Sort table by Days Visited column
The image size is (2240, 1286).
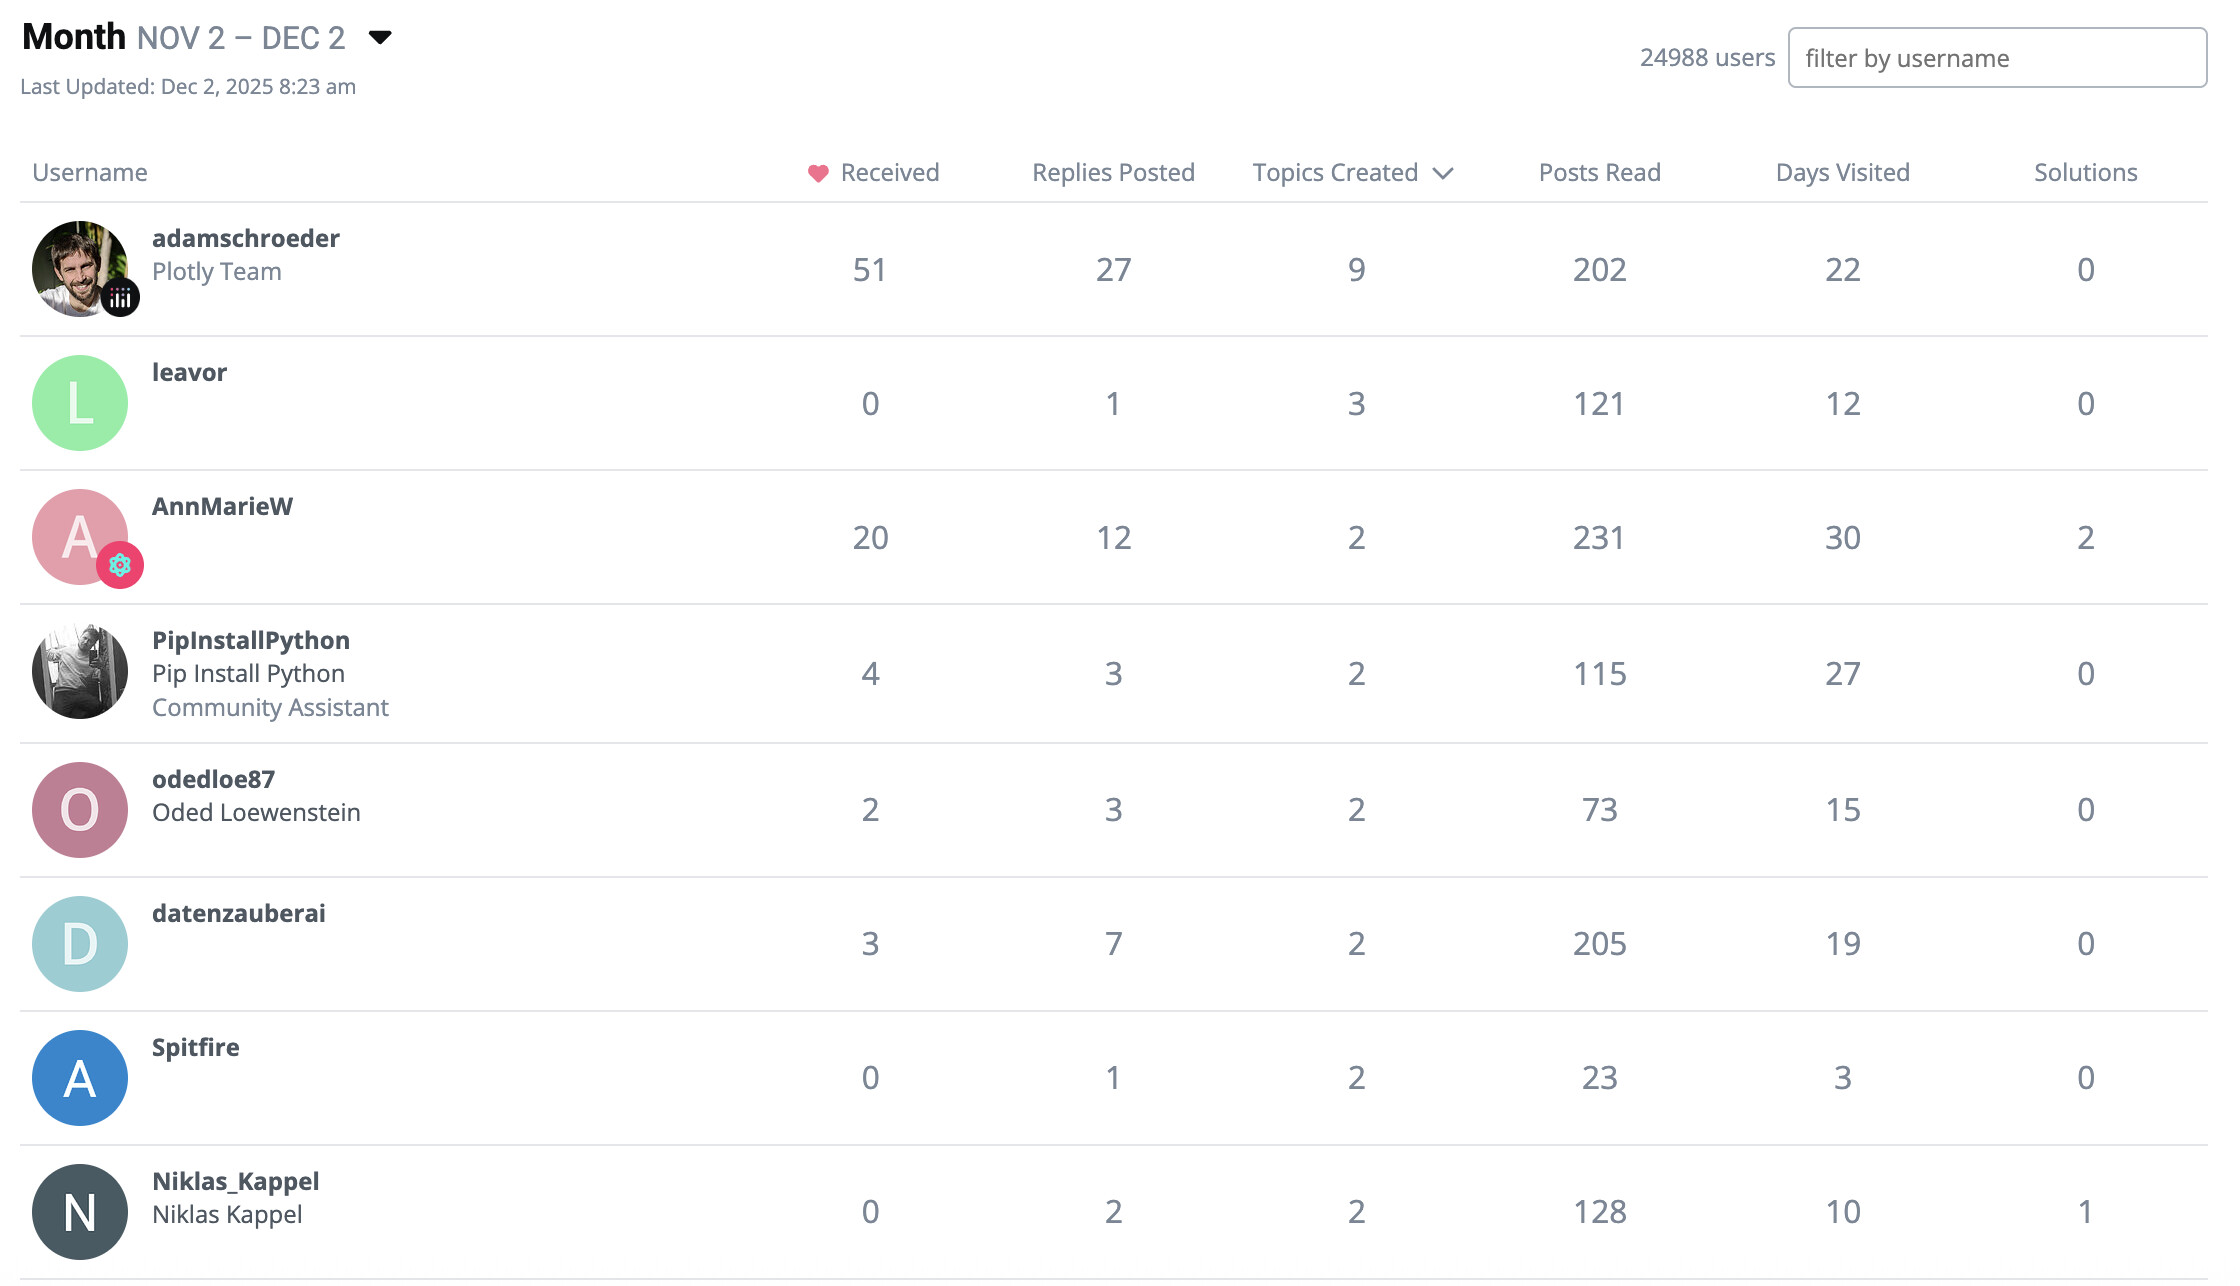[1842, 173]
